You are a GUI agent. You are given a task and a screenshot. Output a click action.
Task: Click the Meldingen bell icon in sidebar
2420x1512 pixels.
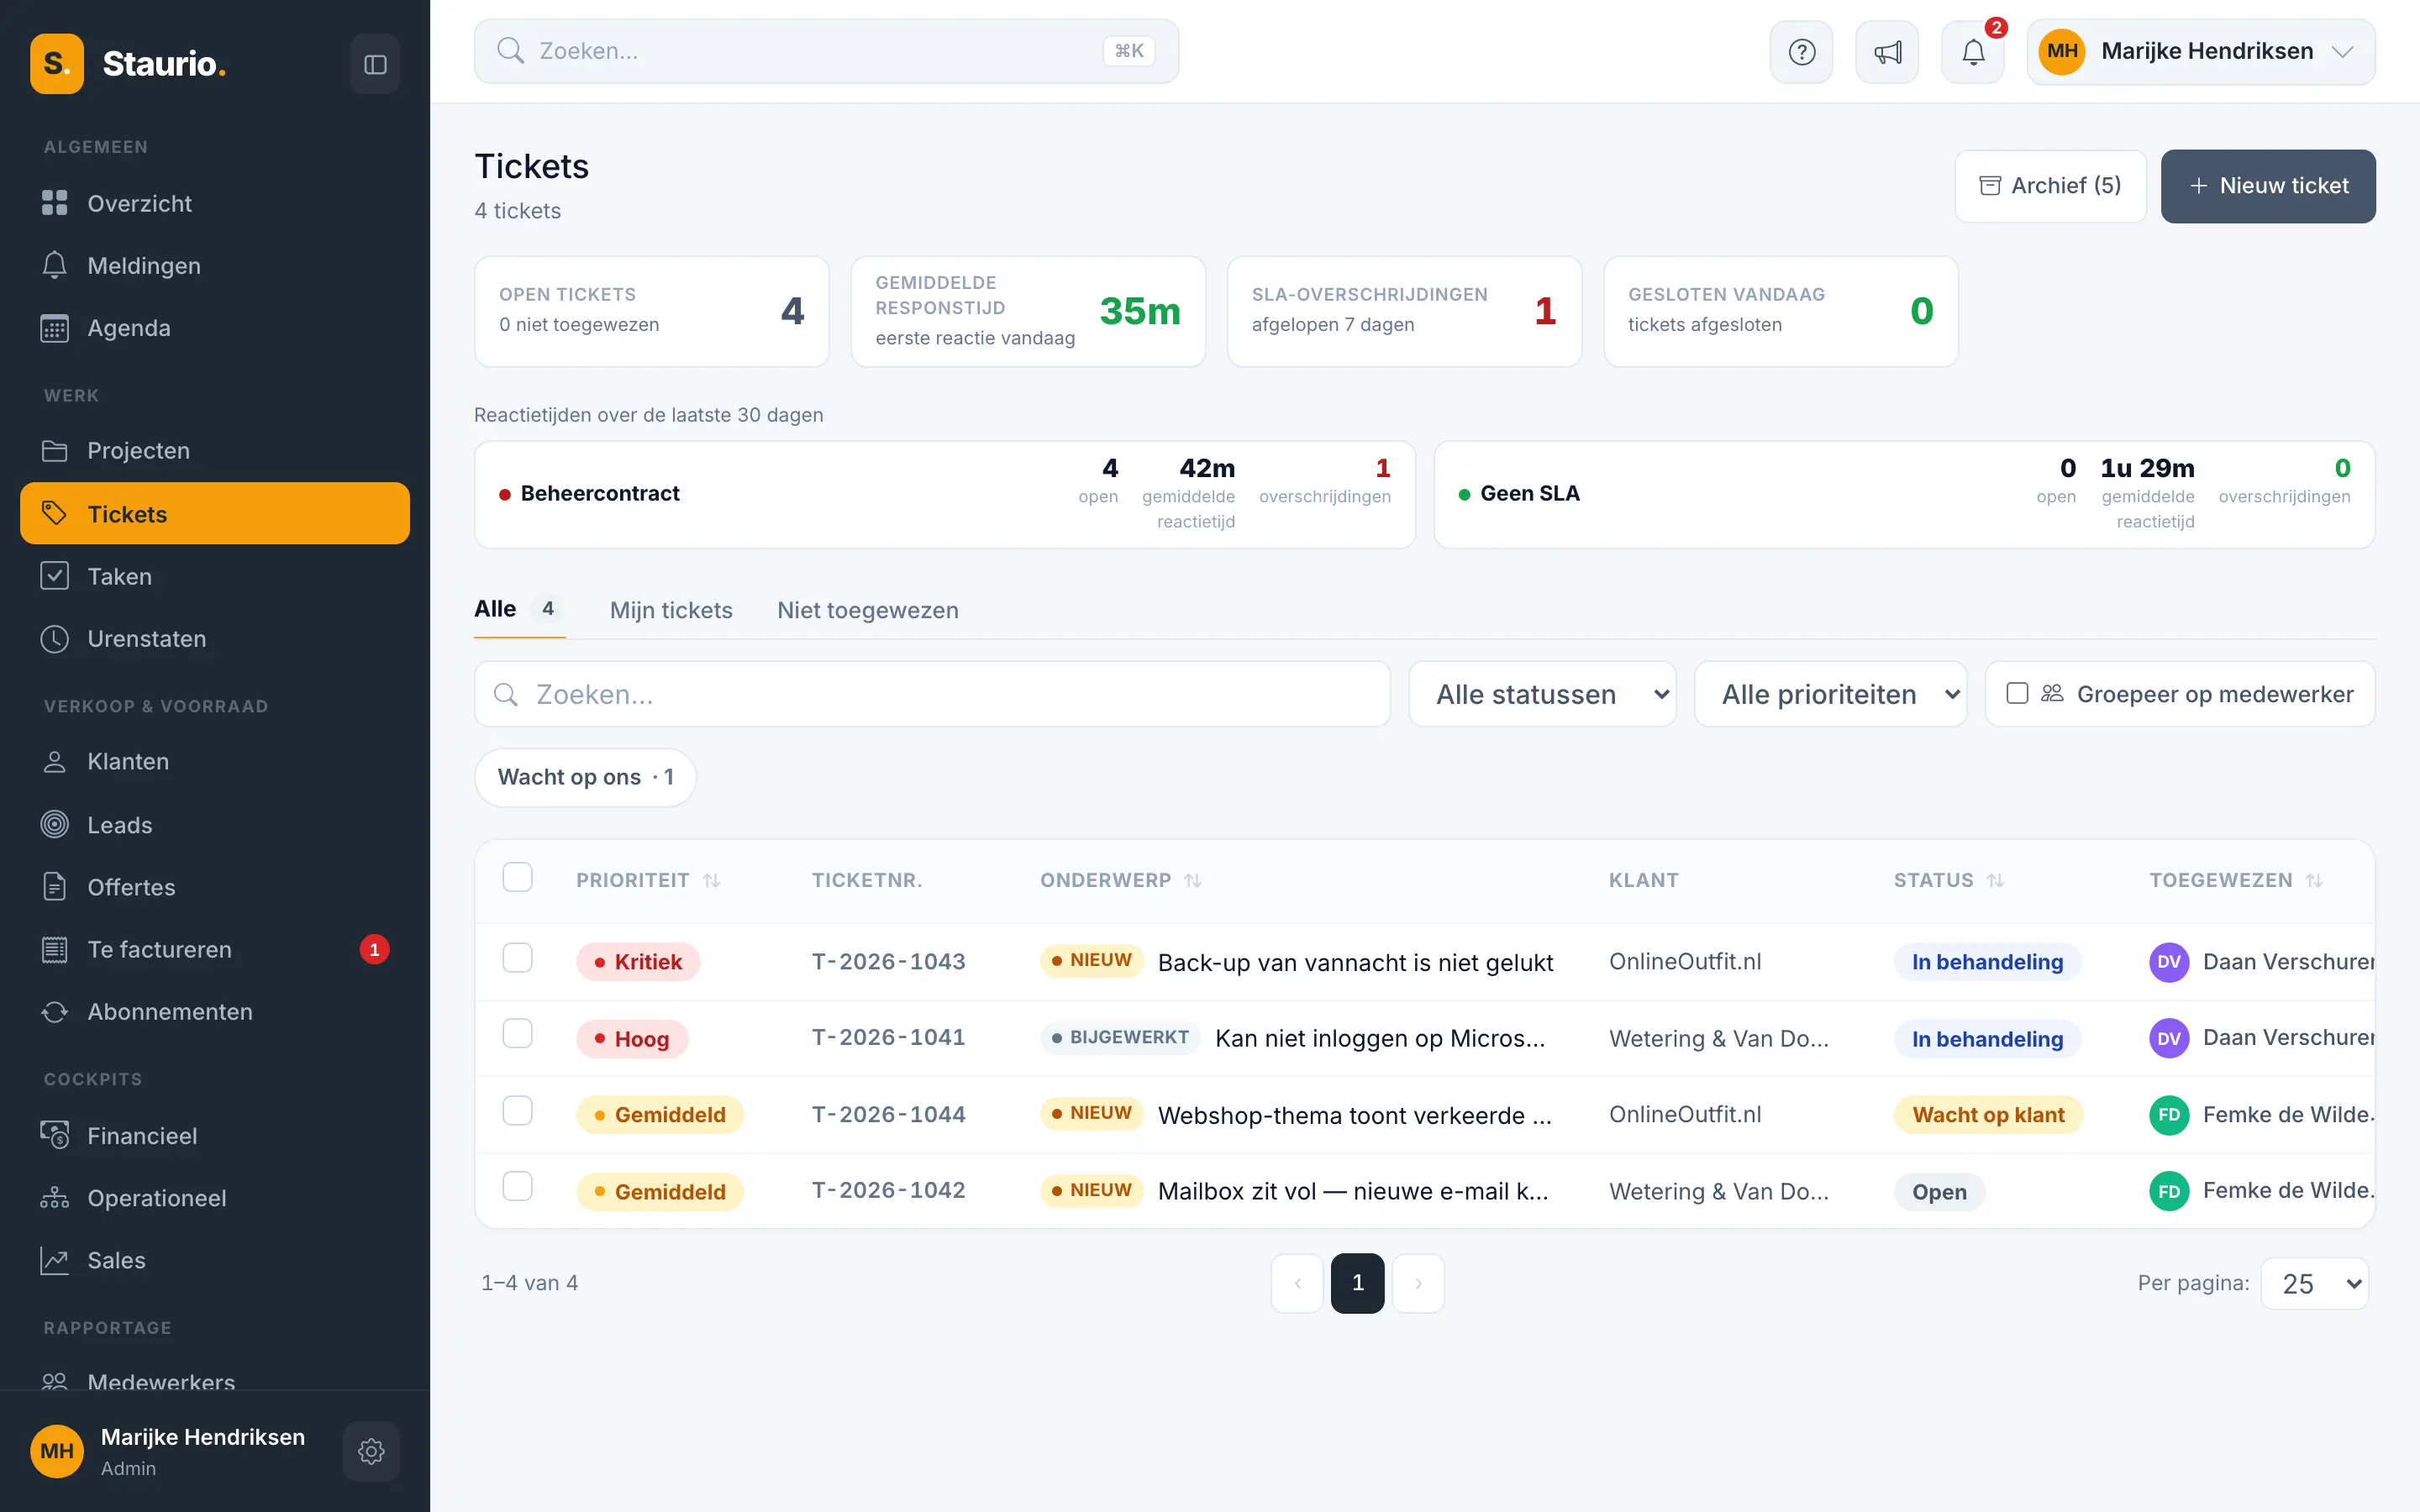click(x=55, y=265)
